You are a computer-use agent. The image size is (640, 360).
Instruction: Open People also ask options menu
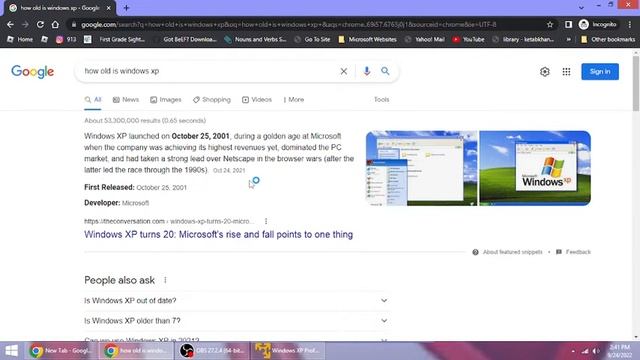(165, 280)
